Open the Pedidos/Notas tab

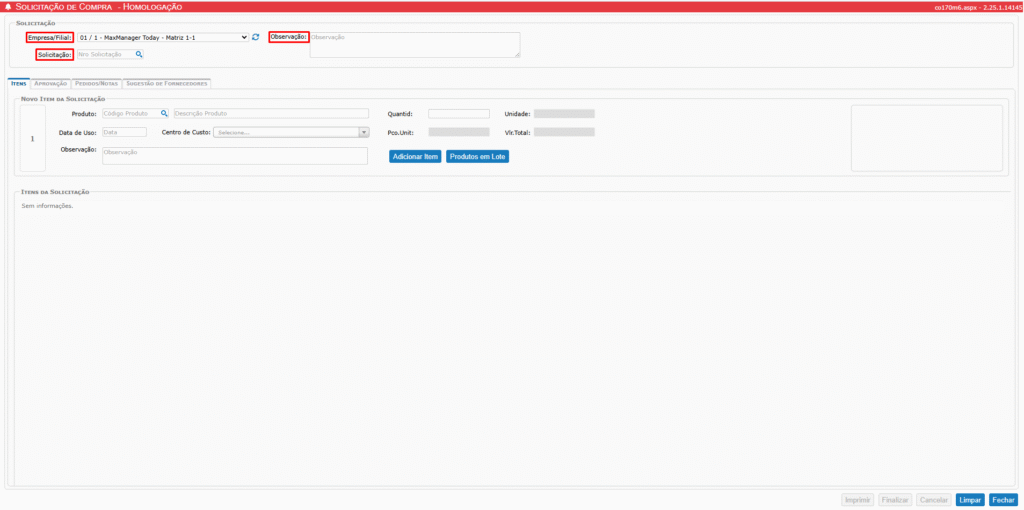tap(96, 84)
